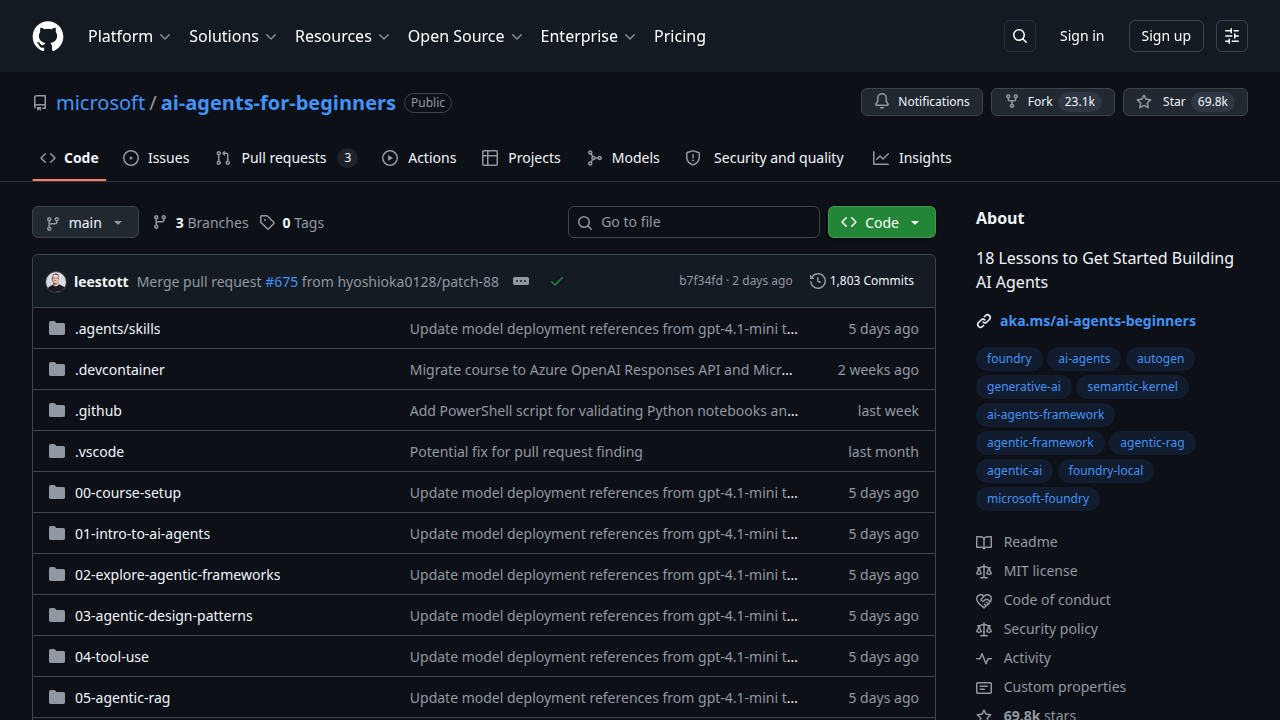
Task: Select the foundry topic tag
Action: click(x=1009, y=359)
